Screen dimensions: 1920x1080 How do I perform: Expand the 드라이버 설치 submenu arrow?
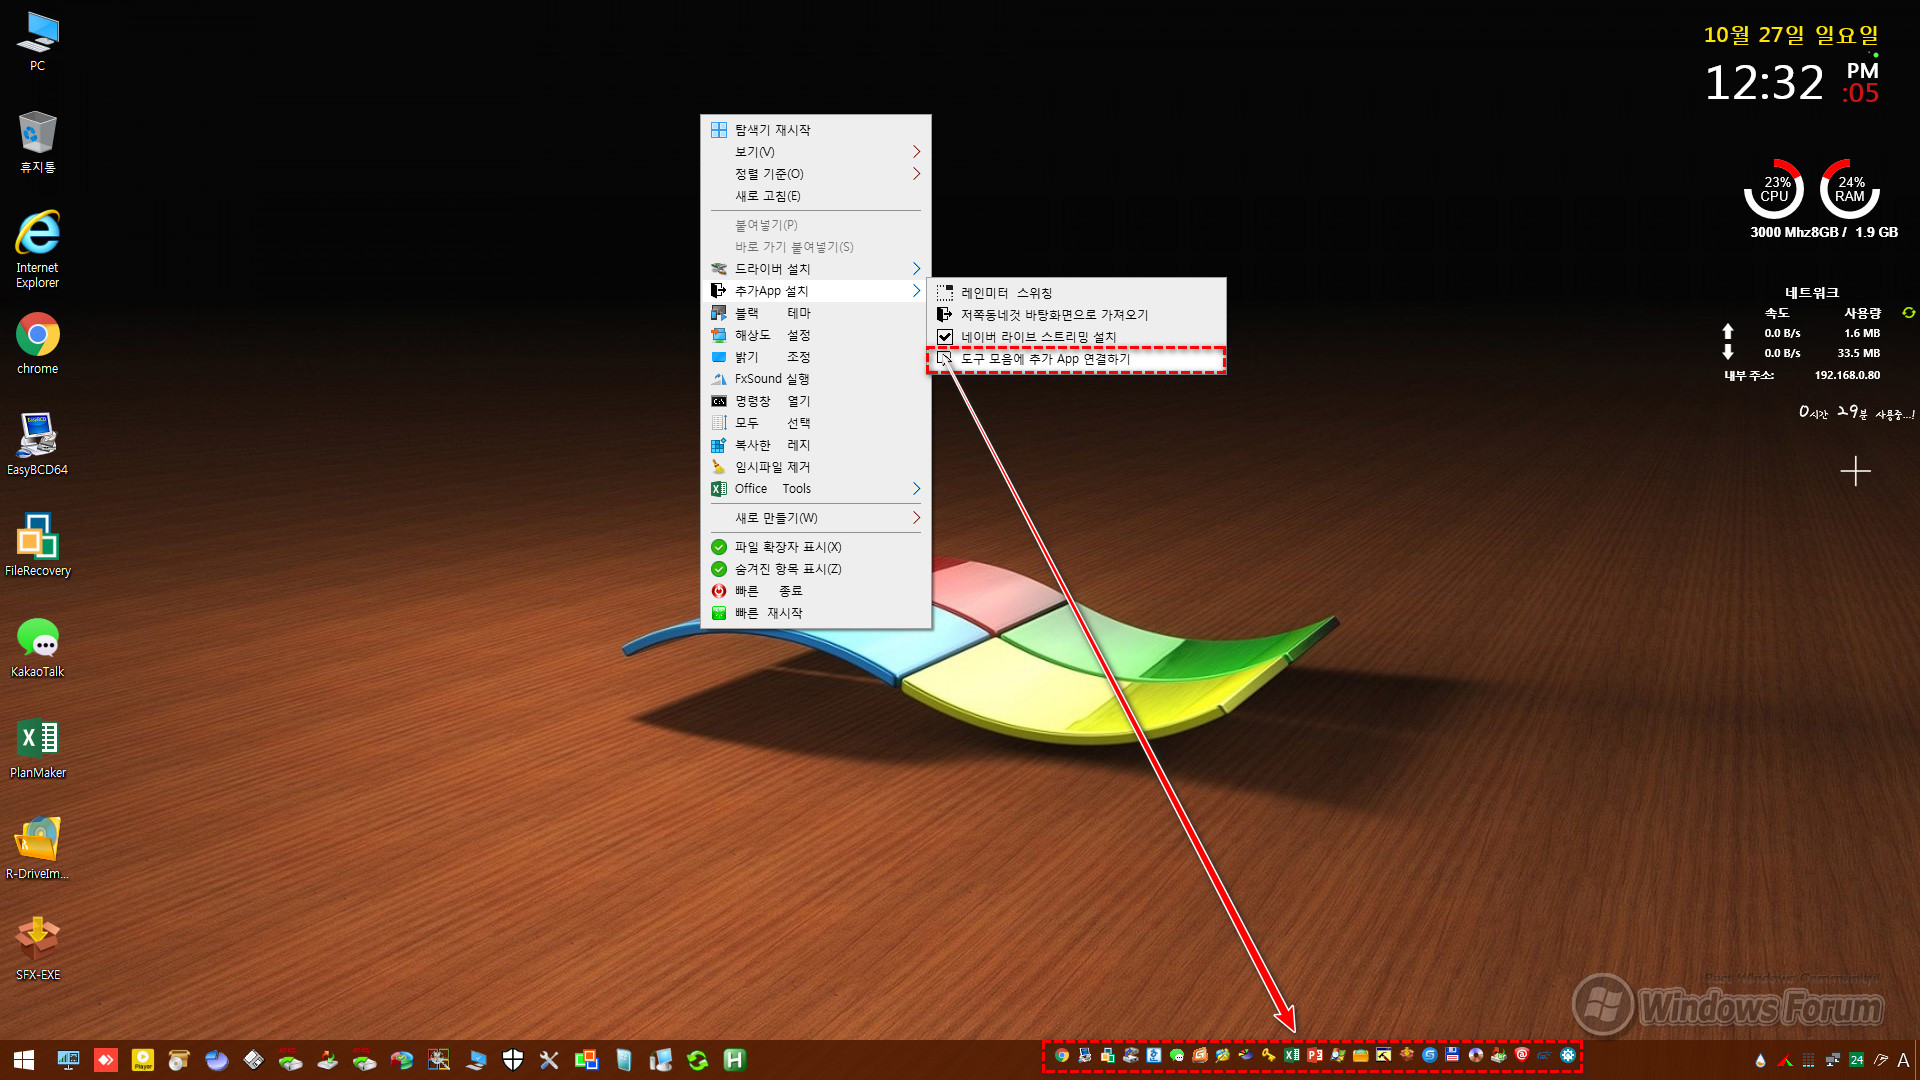[916, 269]
